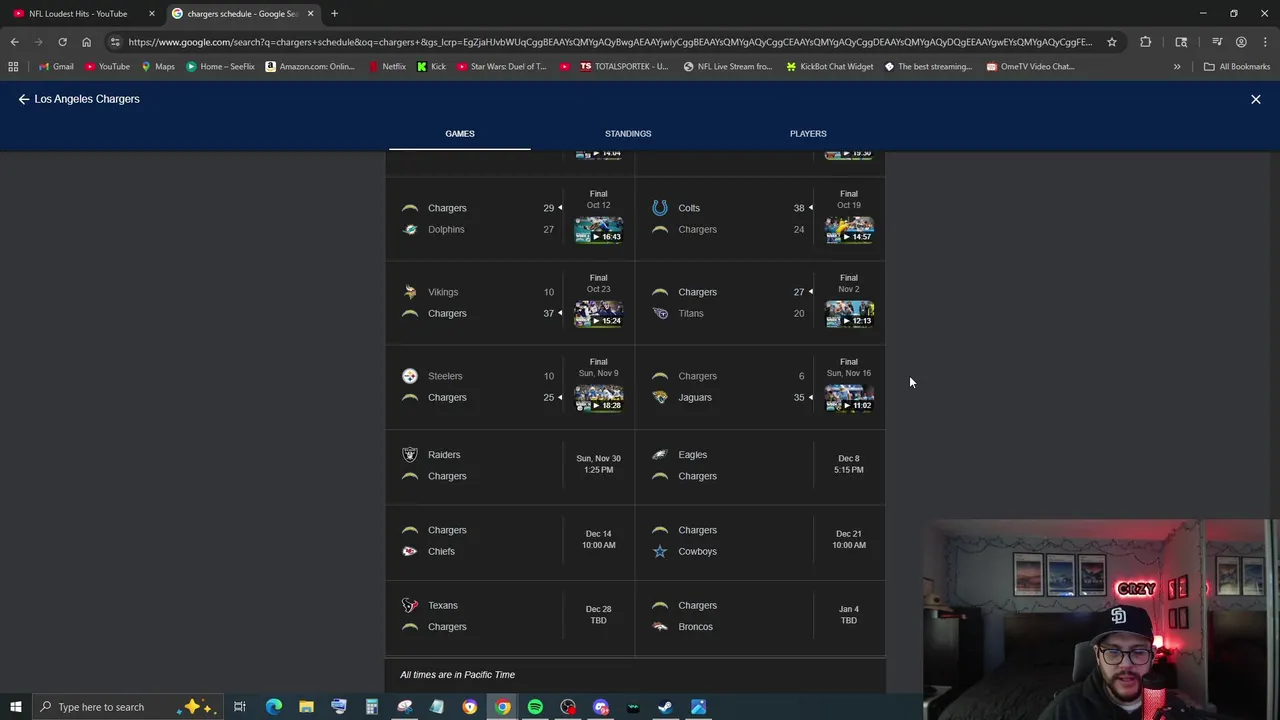This screenshot has height=720, width=1280.
Task: Click the Titans team logo
Action: click(x=659, y=313)
